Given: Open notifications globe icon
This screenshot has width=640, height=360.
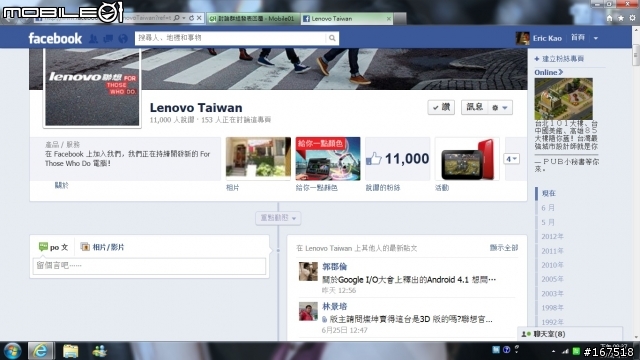Looking at the screenshot, I should coord(123,38).
